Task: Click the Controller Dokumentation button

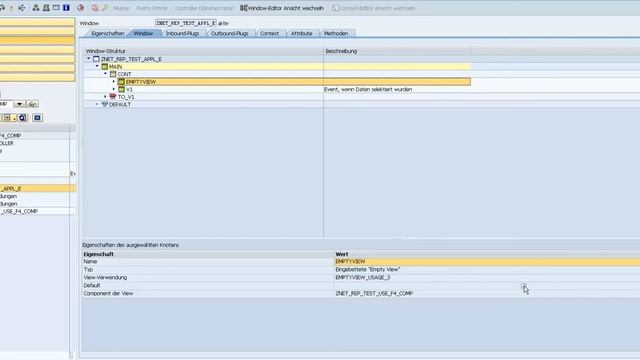Action: coord(204,8)
